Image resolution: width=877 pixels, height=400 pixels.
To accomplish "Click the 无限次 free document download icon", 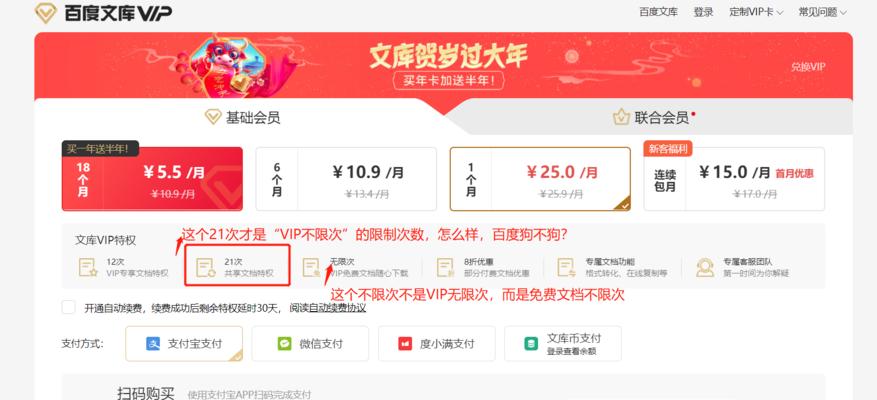I will coord(311,267).
